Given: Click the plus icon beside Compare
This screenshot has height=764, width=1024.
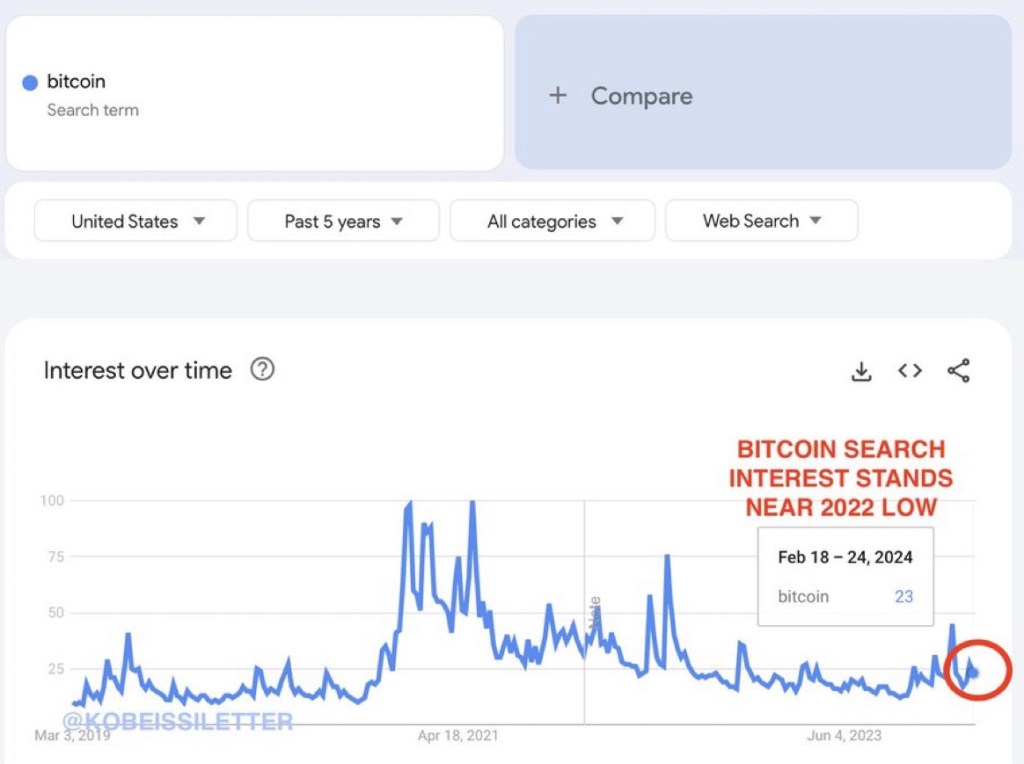Looking at the screenshot, I should 558,96.
